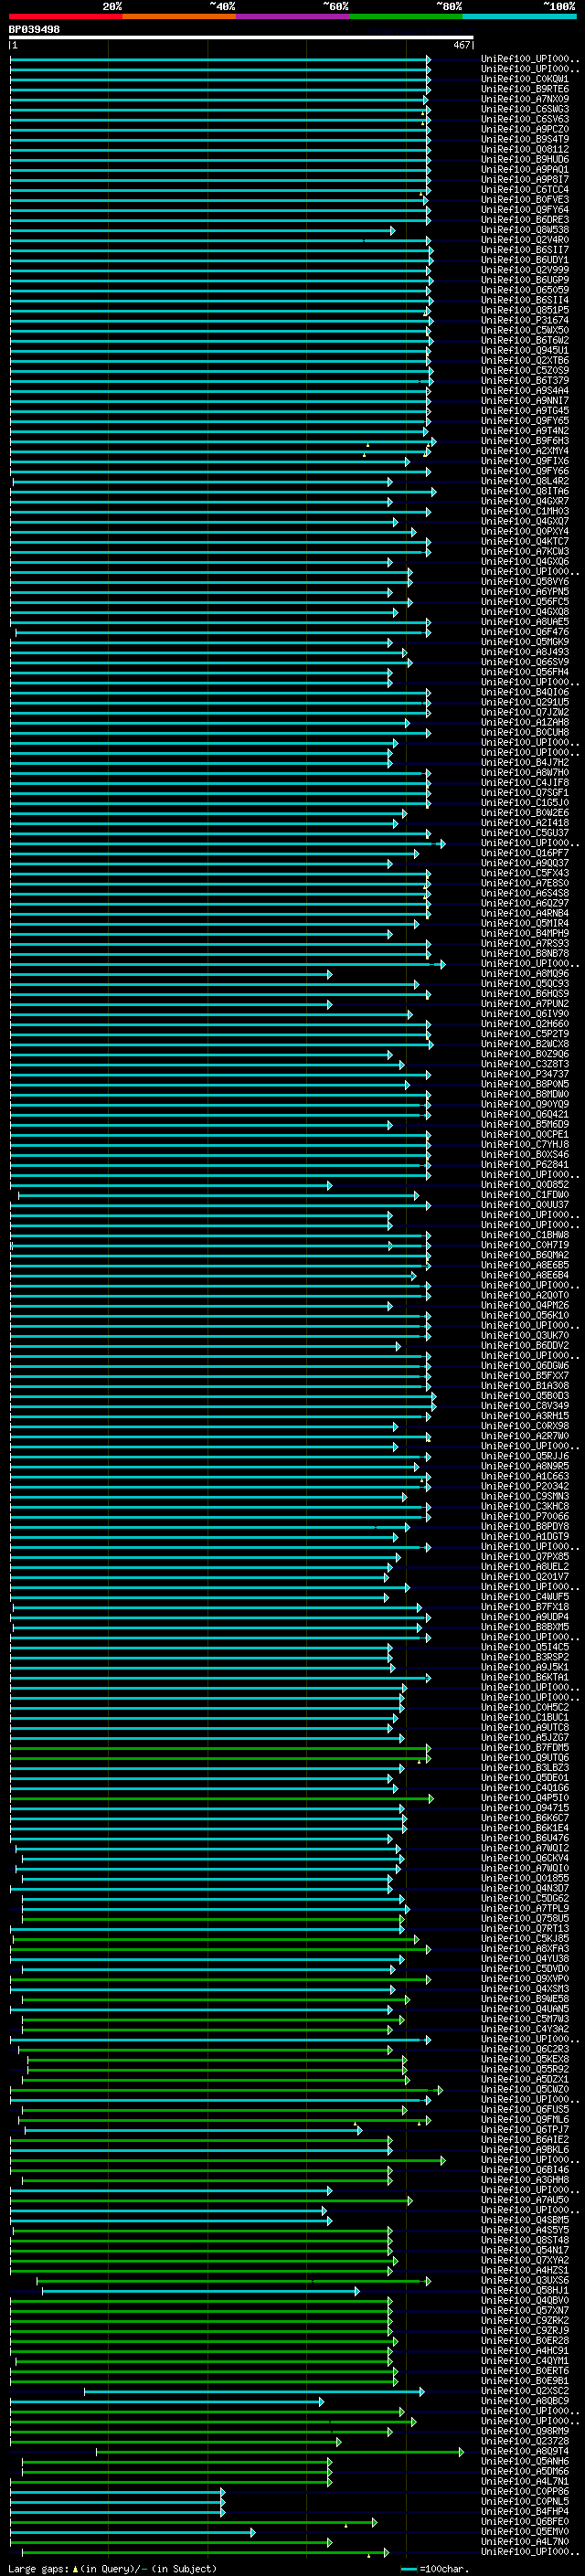Select label UniRef100_B0FVE3
585x2576 pixels.
(x=525, y=199)
